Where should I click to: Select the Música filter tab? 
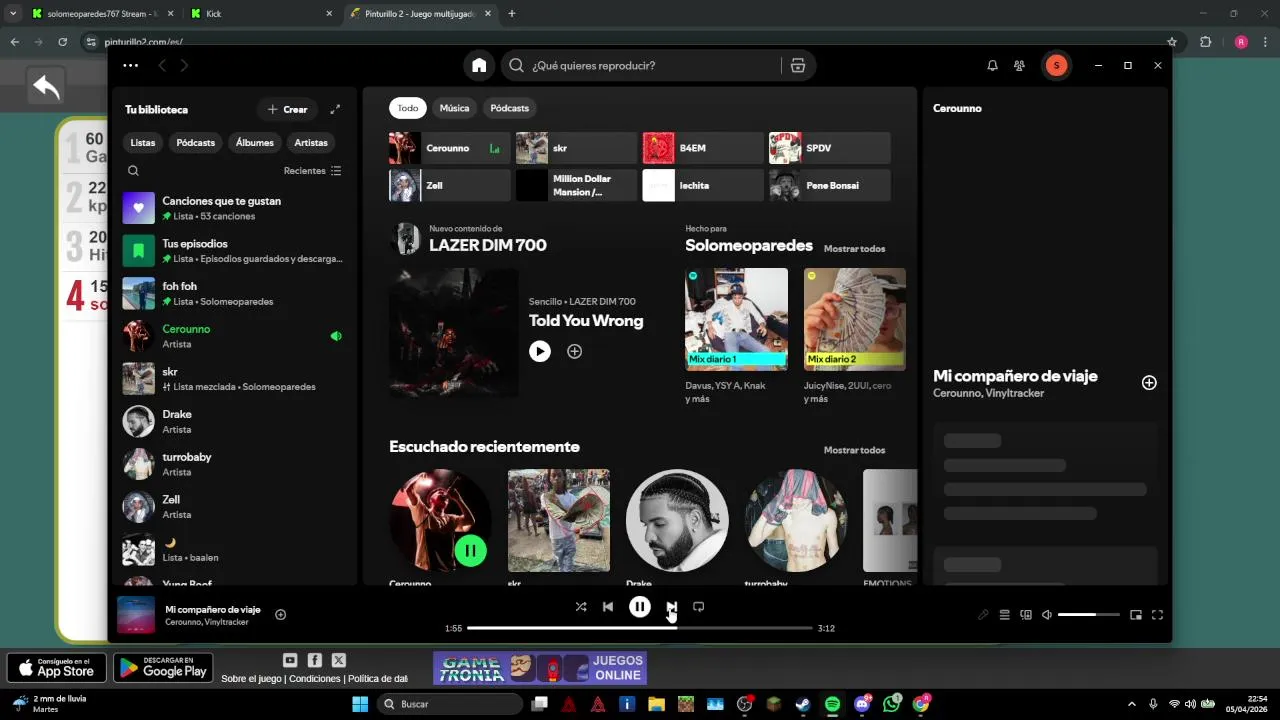pyautogui.click(x=454, y=108)
